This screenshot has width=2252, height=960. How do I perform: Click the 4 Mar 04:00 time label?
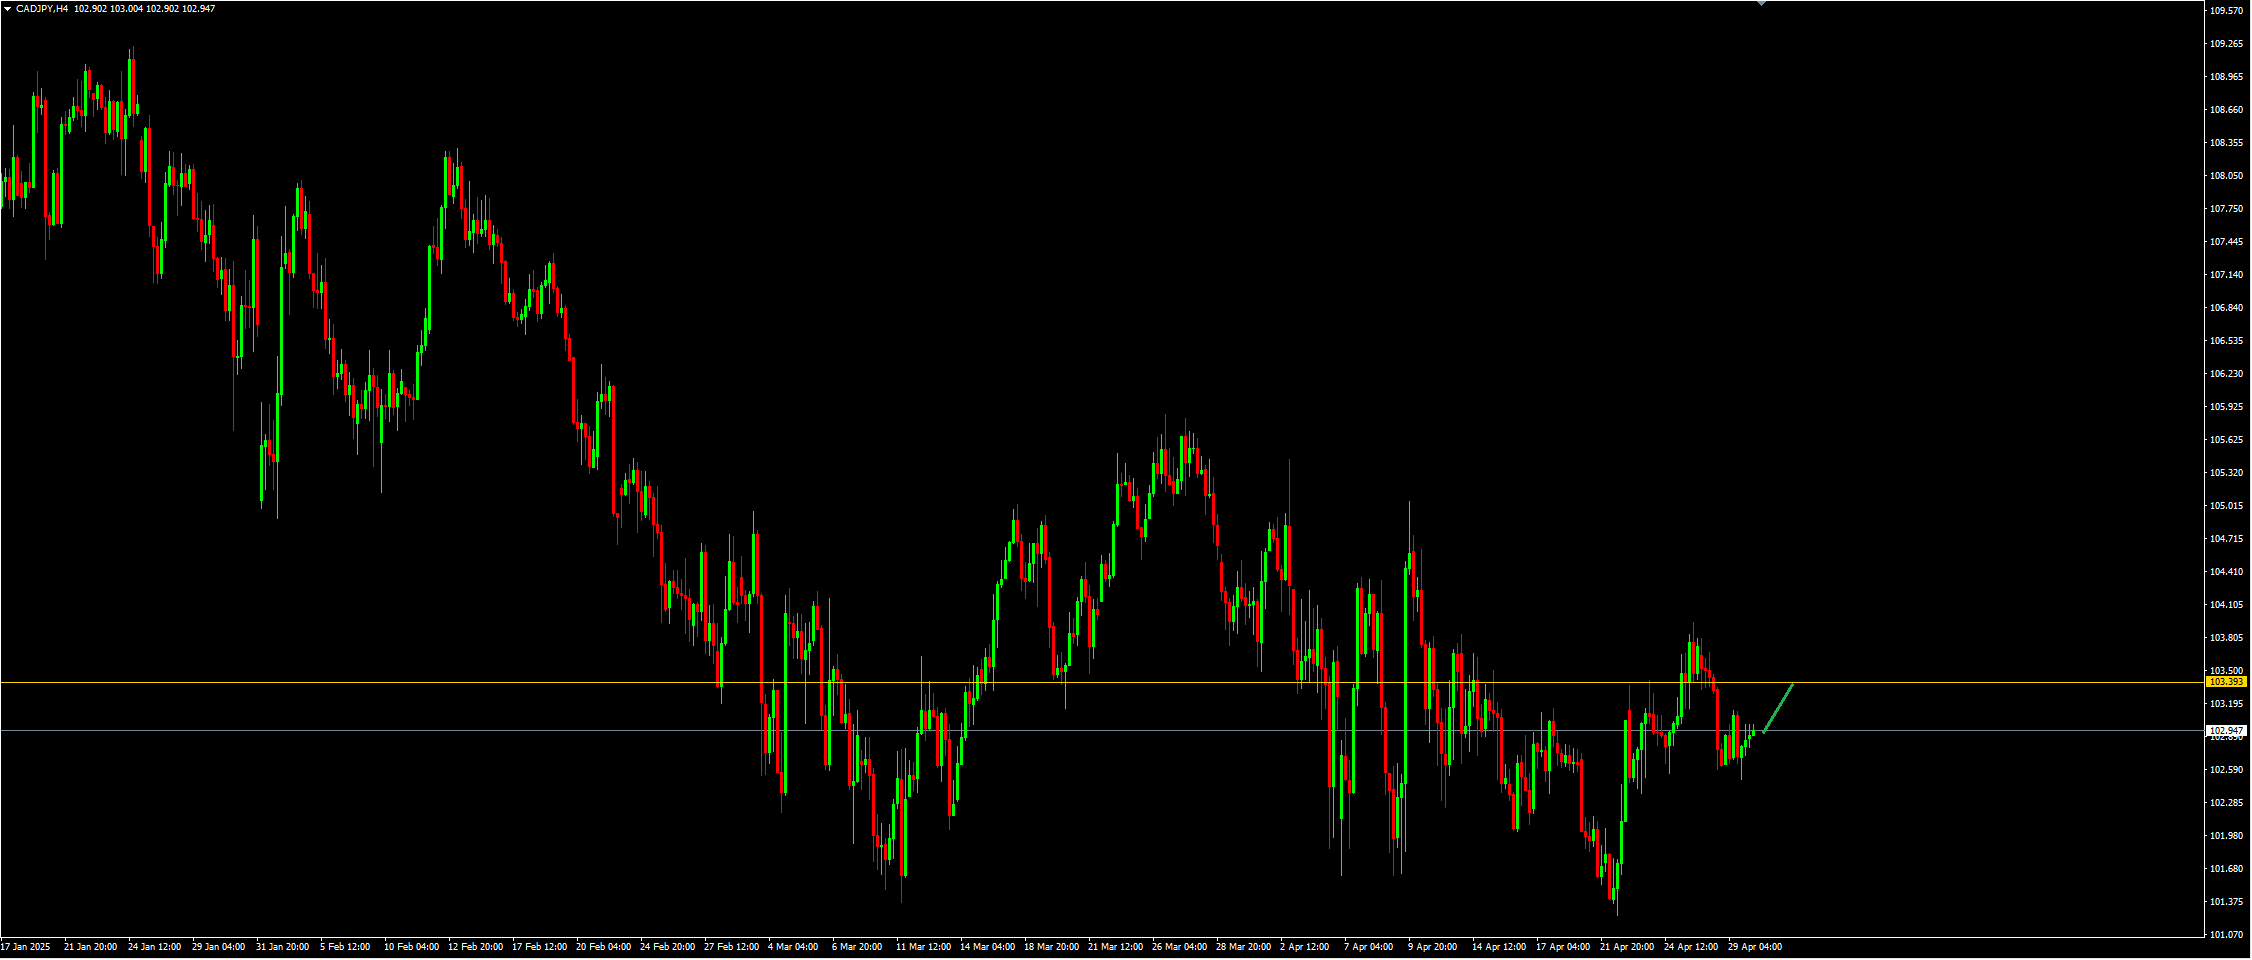793,947
